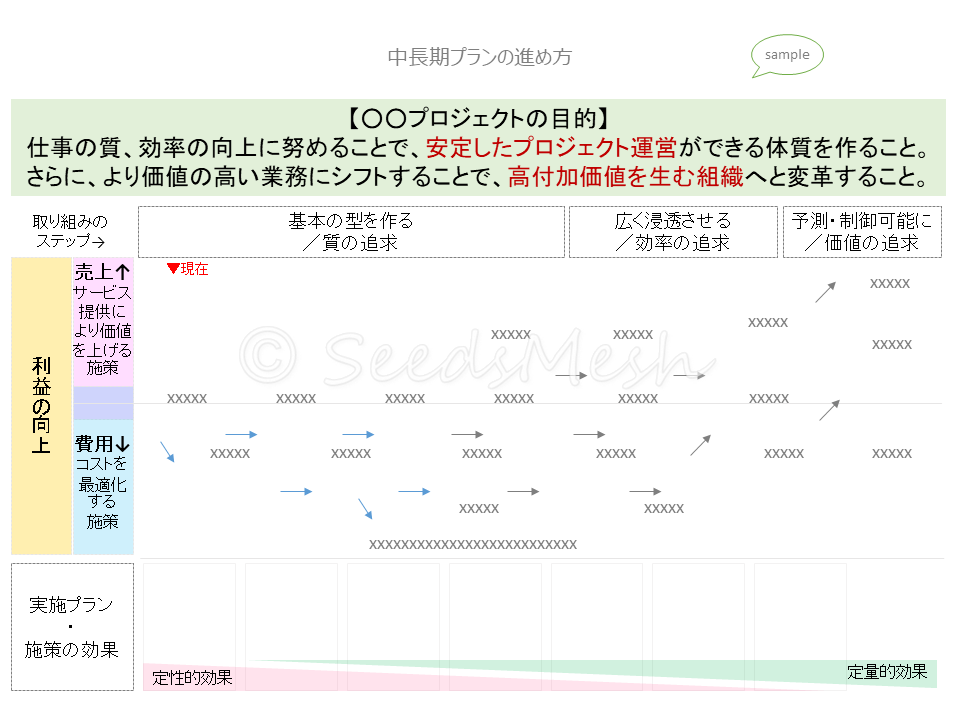Viewport: 960px width, 720px height.
Task: Select the slide title 中長期プランの進め方
Action: [x=480, y=57]
